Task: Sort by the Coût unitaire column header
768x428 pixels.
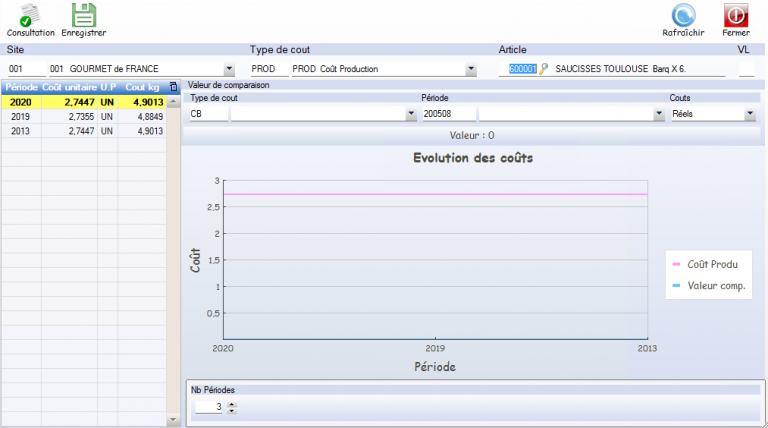Action: click(x=68, y=88)
